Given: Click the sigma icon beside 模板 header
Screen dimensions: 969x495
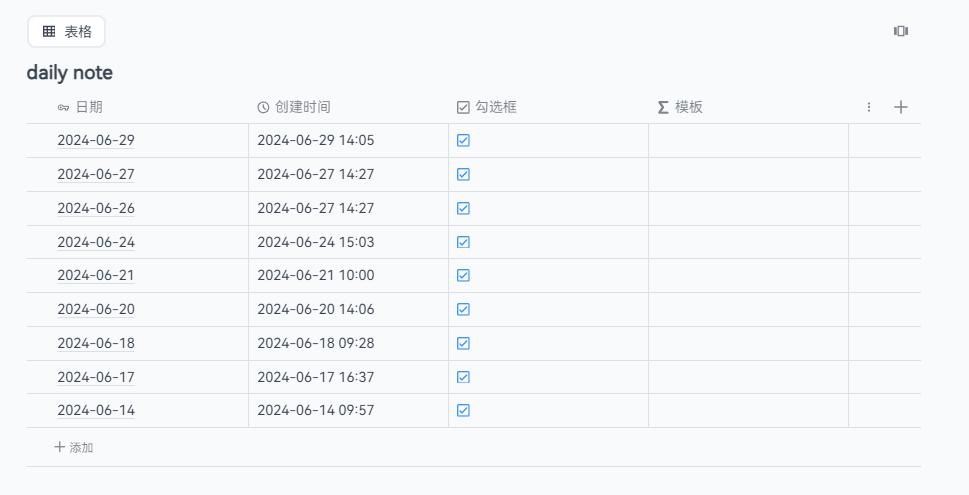Looking at the screenshot, I should tap(663, 107).
